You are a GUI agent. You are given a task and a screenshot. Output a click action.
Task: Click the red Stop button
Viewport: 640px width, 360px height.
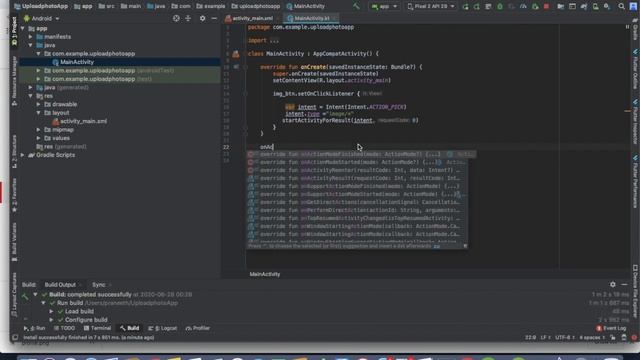coord(547,7)
